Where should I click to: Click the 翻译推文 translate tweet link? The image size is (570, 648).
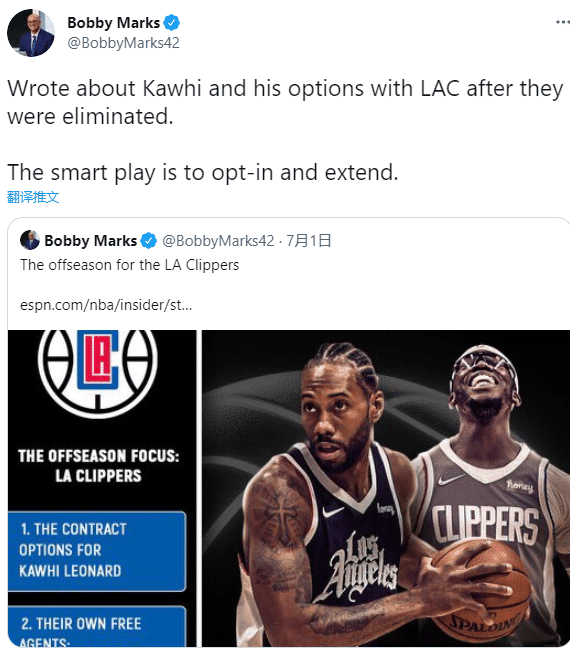click(x=33, y=197)
